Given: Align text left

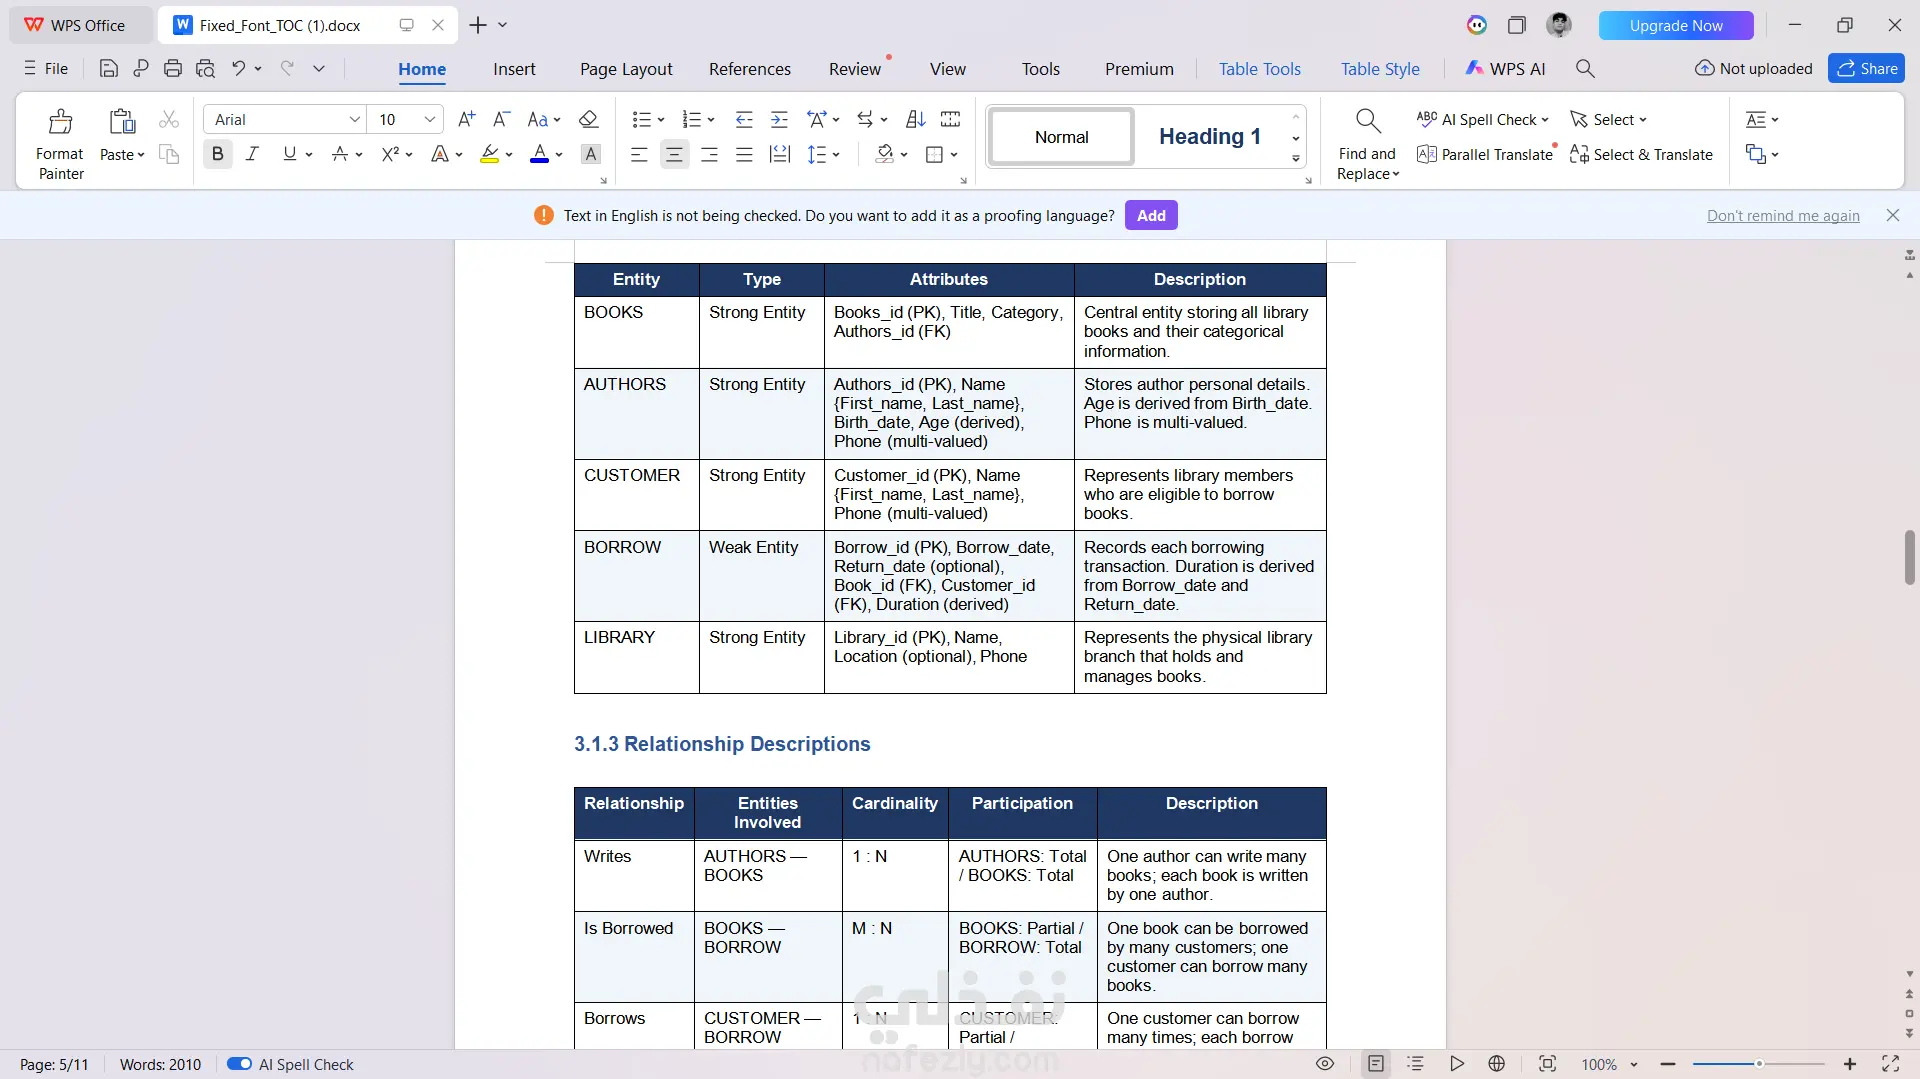Looking at the screenshot, I should point(639,154).
